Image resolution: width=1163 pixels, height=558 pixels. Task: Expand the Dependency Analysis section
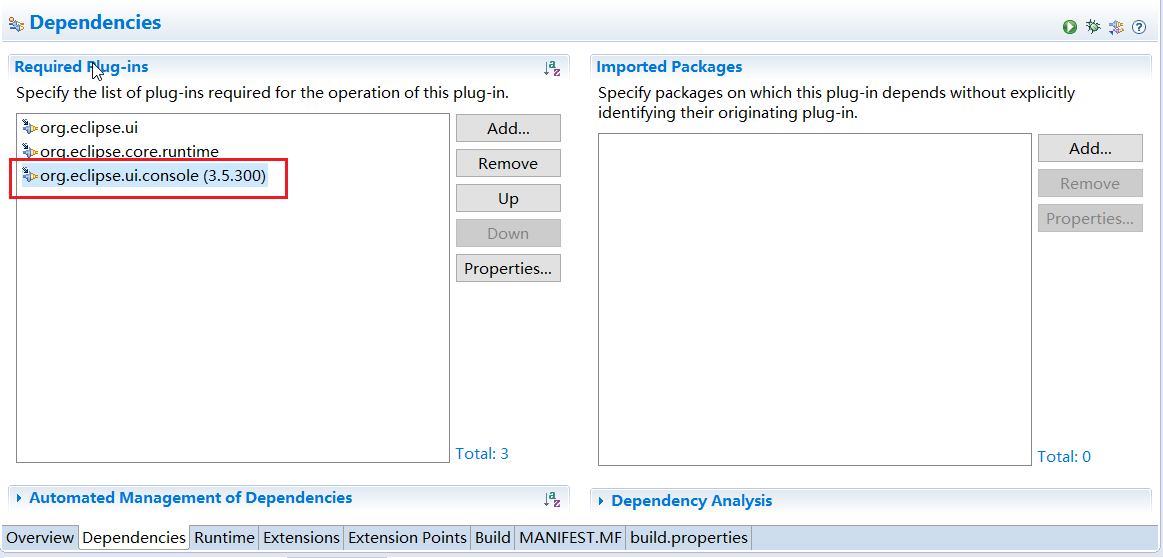click(x=601, y=501)
